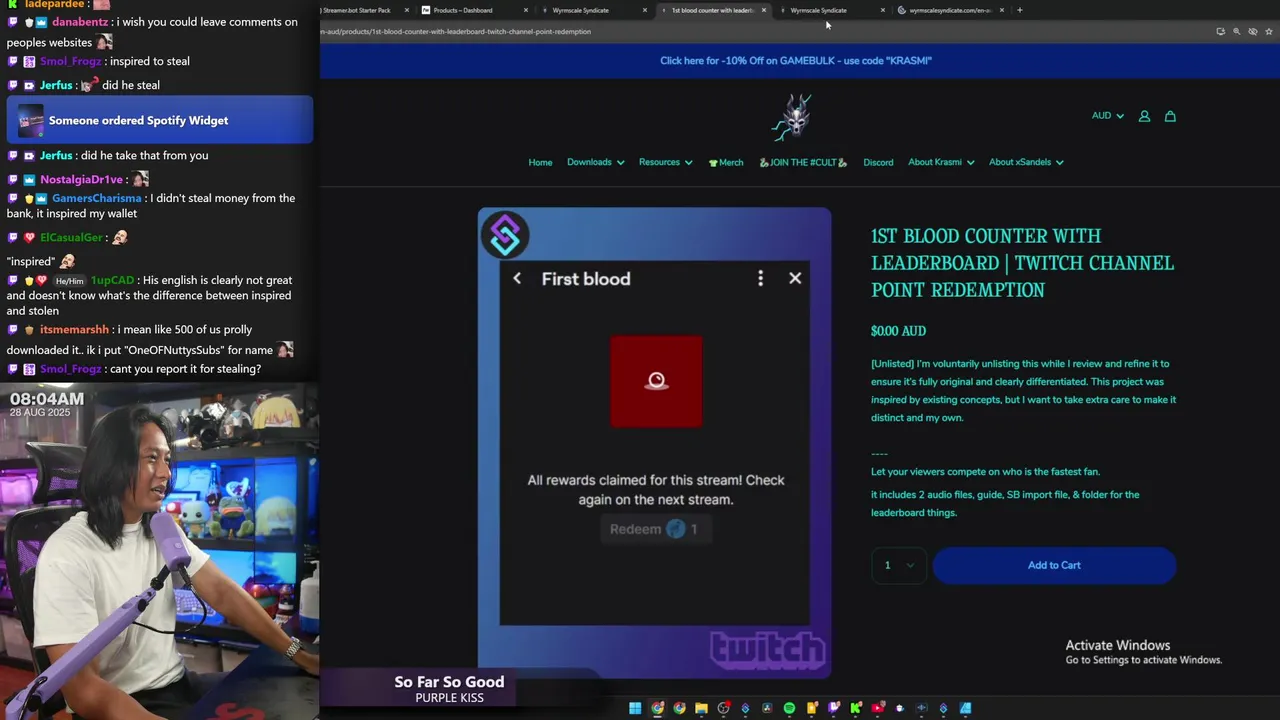Image resolution: width=1280 pixels, height=720 pixels.
Task: Open the YouTube taskbar icon
Action: coord(877,708)
